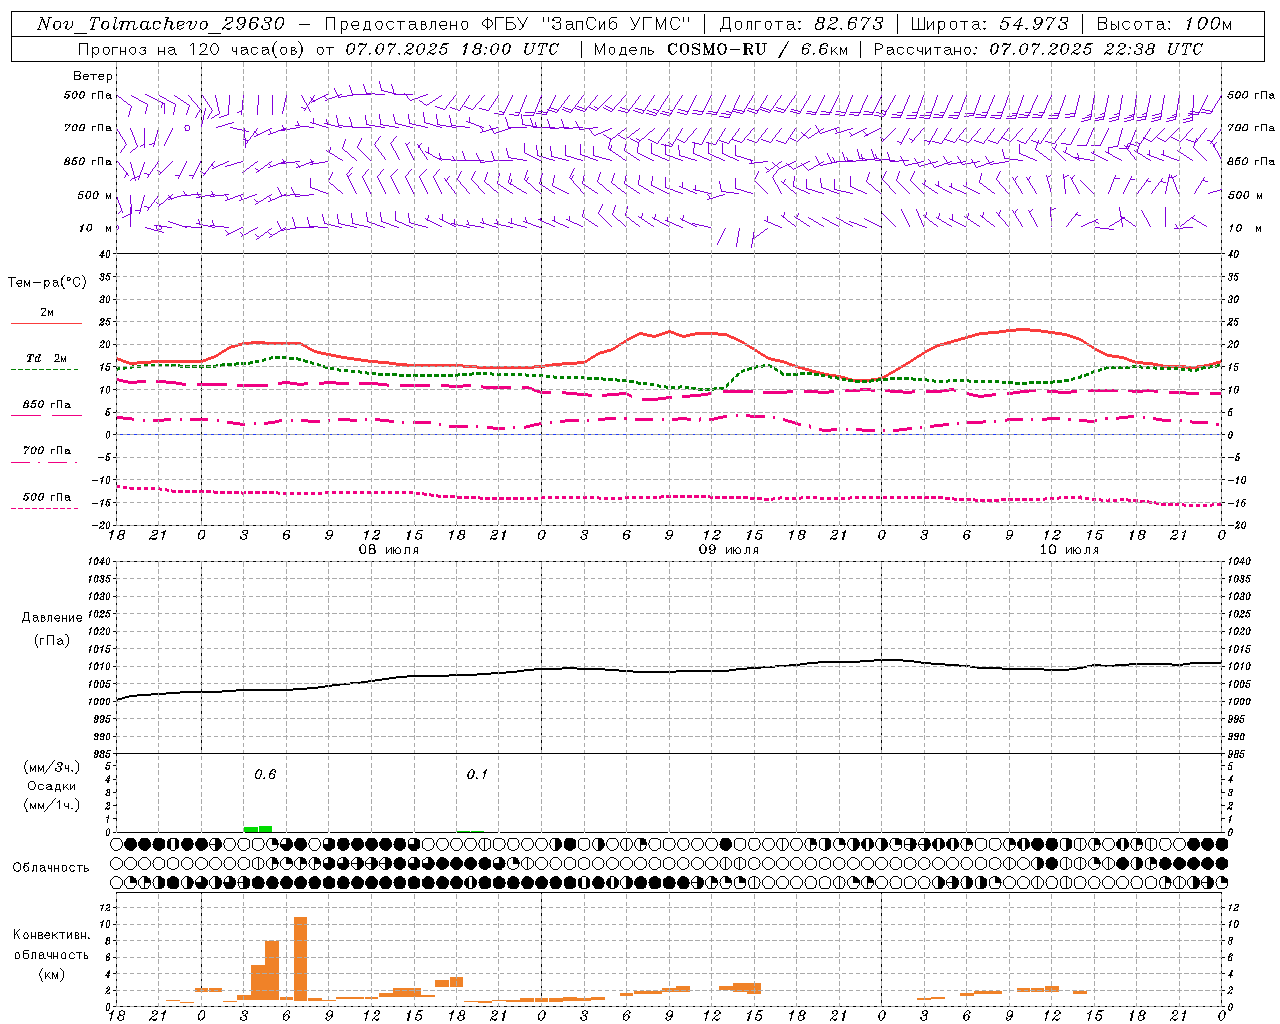Click the 10 июля date label
The height and width of the screenshot is (1024, 1280).
coord(1069,550)
